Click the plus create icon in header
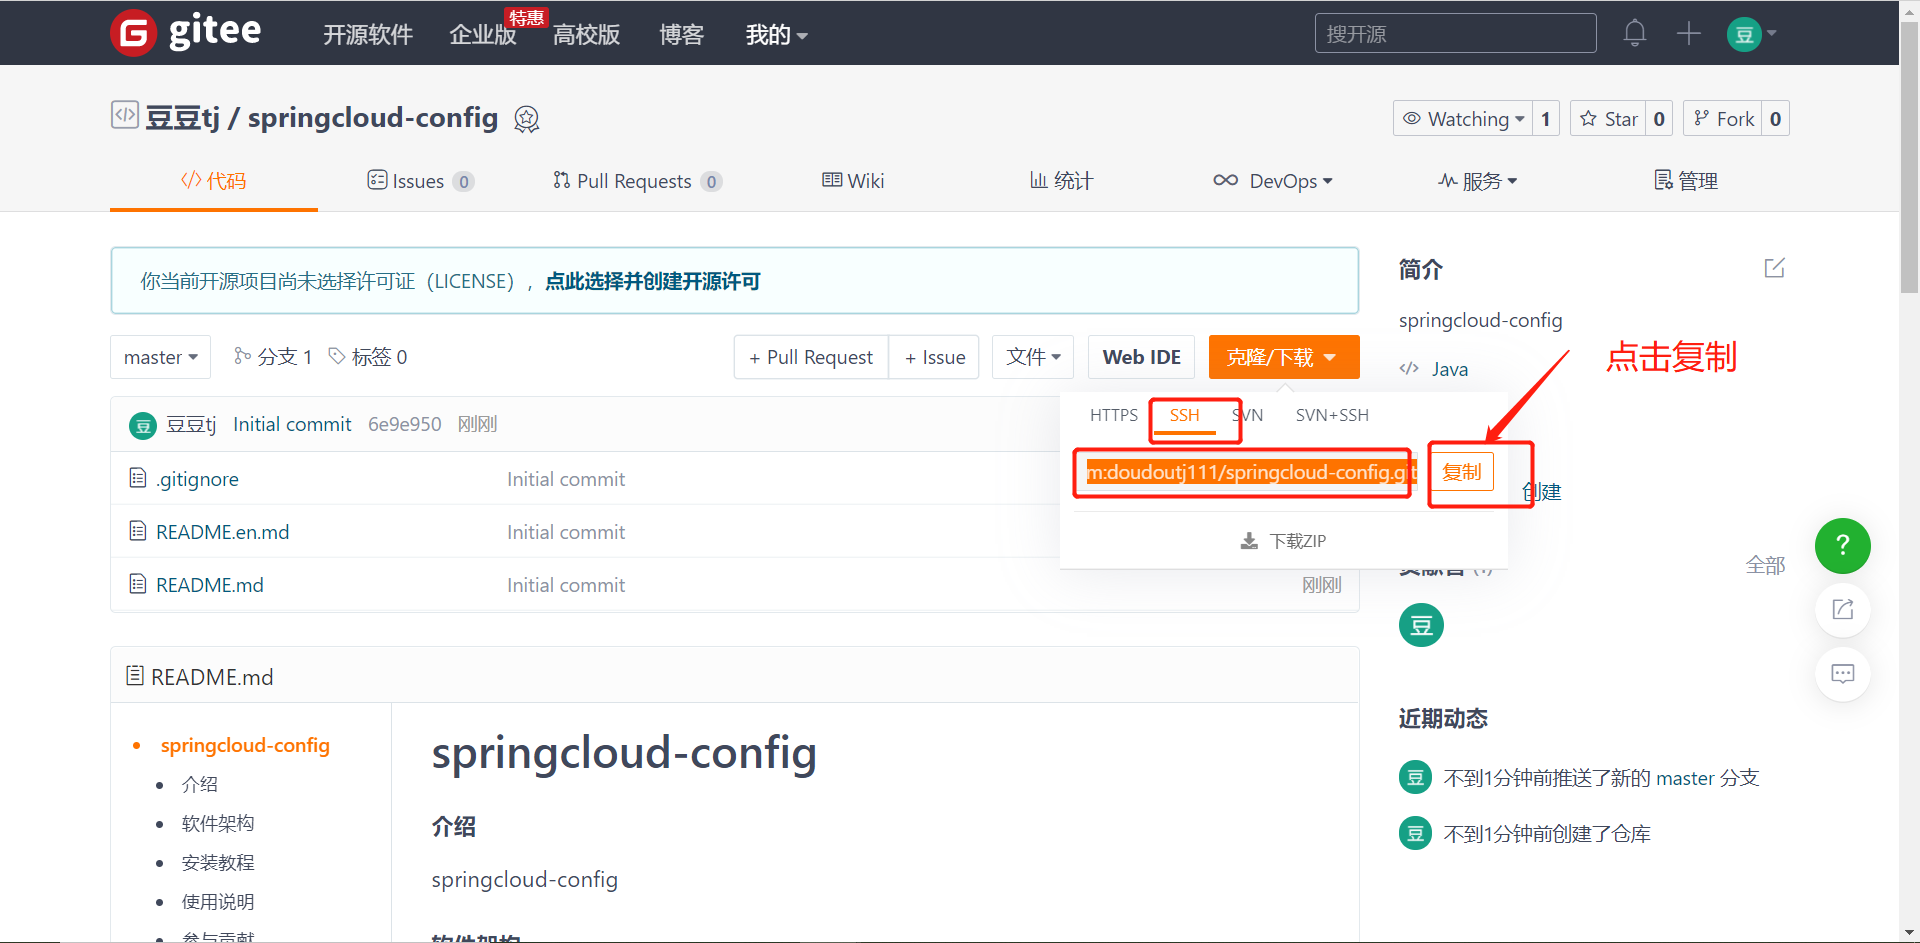 [1688, 33]
